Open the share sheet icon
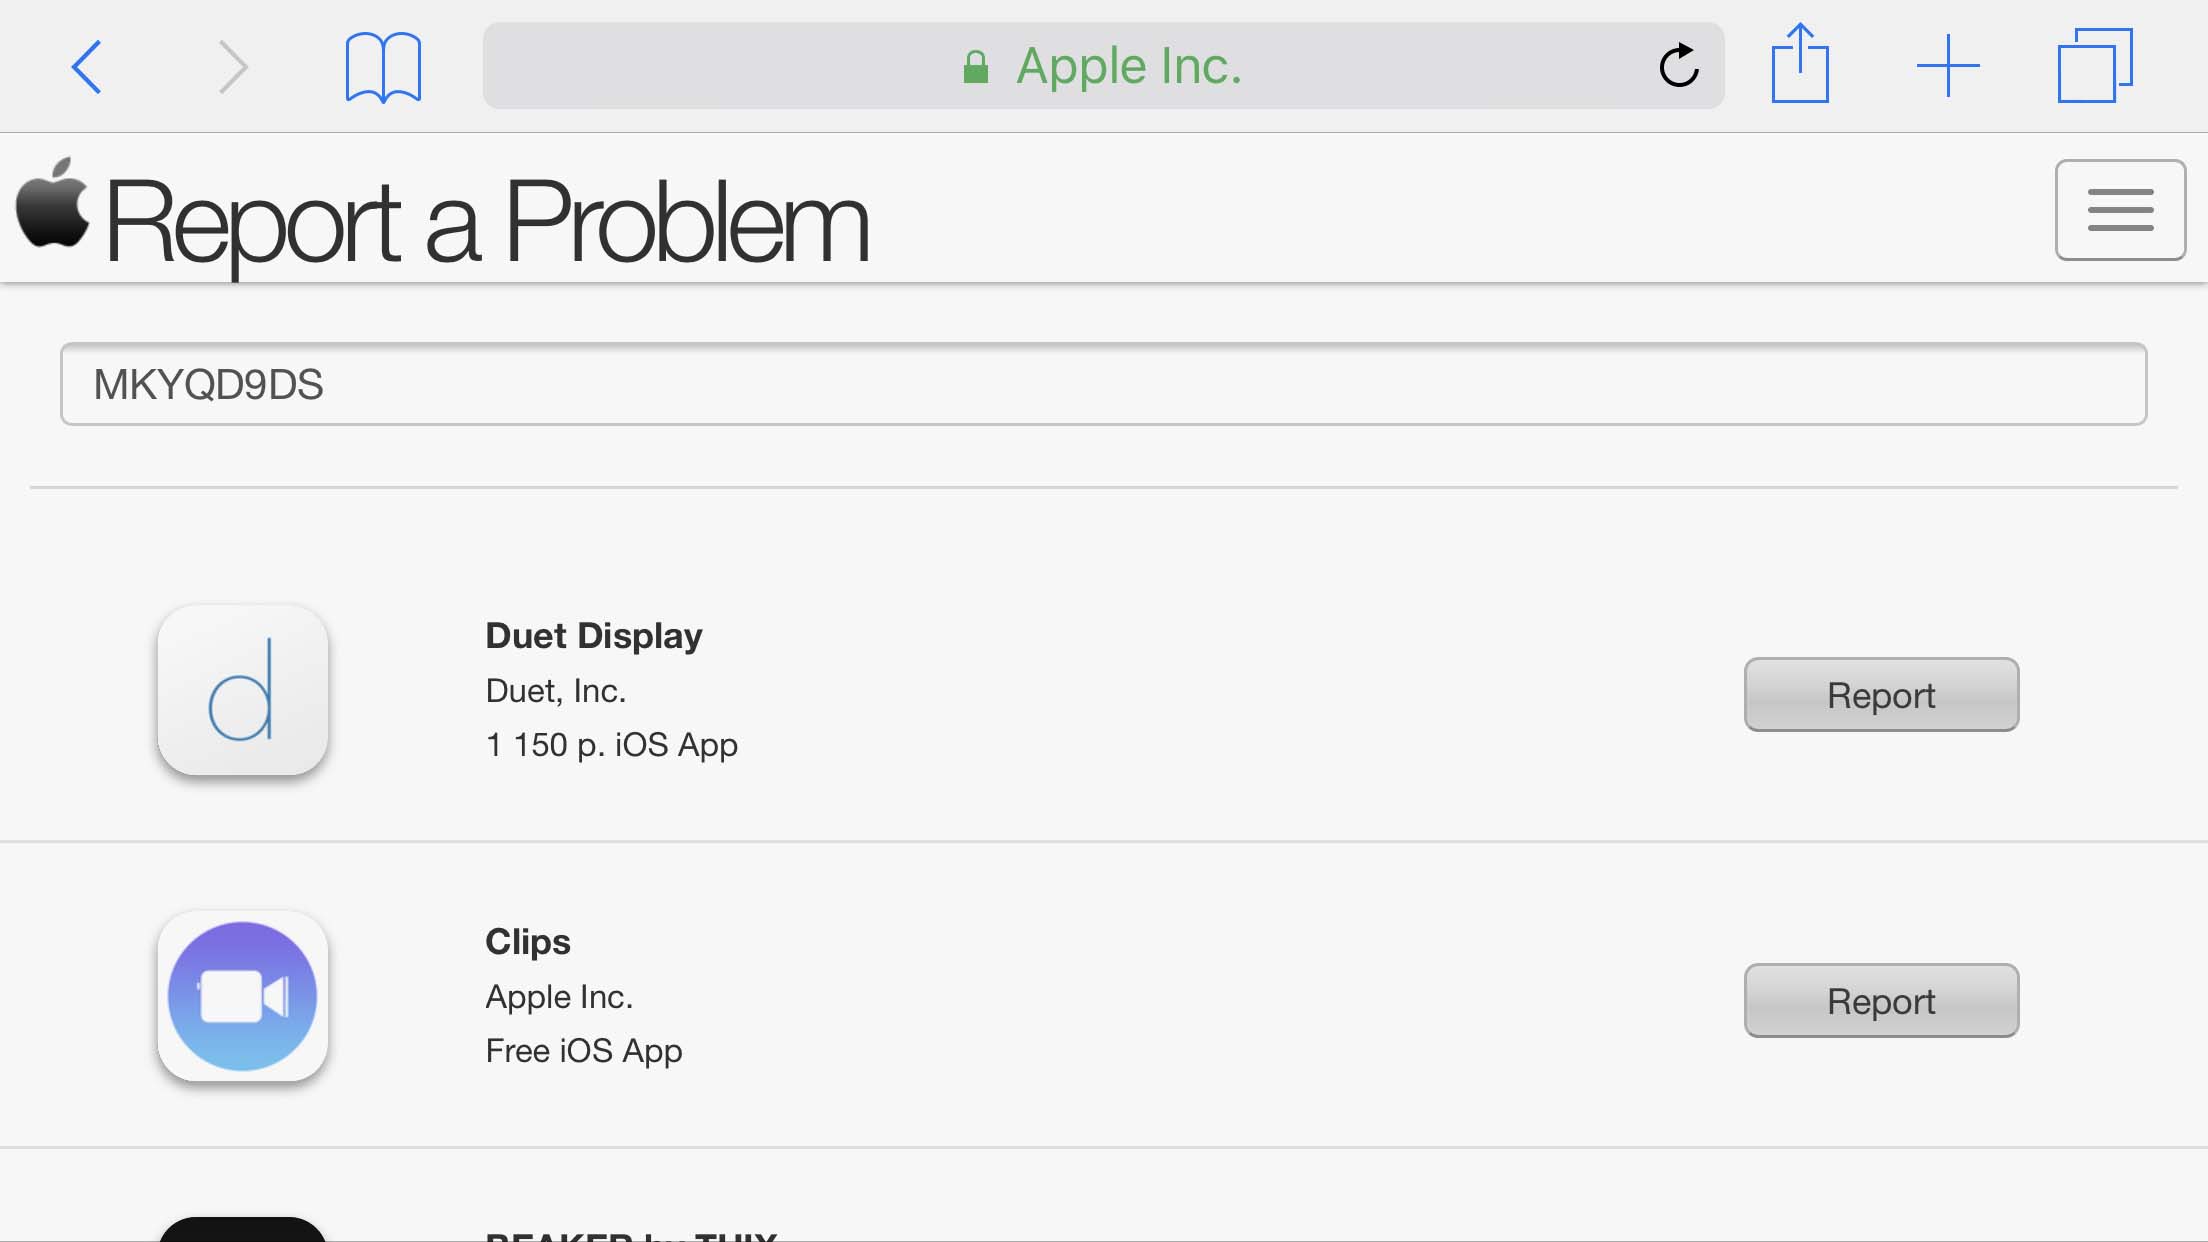This screenshot has width=2208, height=1242. click(1800, 64)
